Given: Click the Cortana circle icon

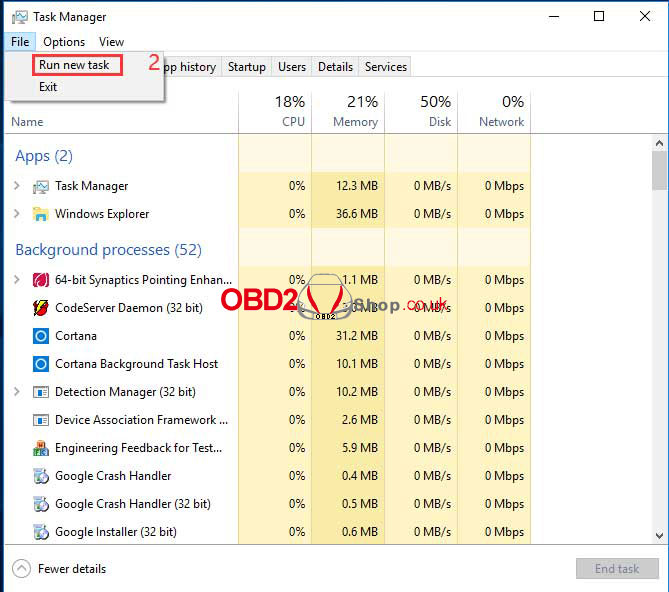Looking at the screenshot, I should click(41, 336).
